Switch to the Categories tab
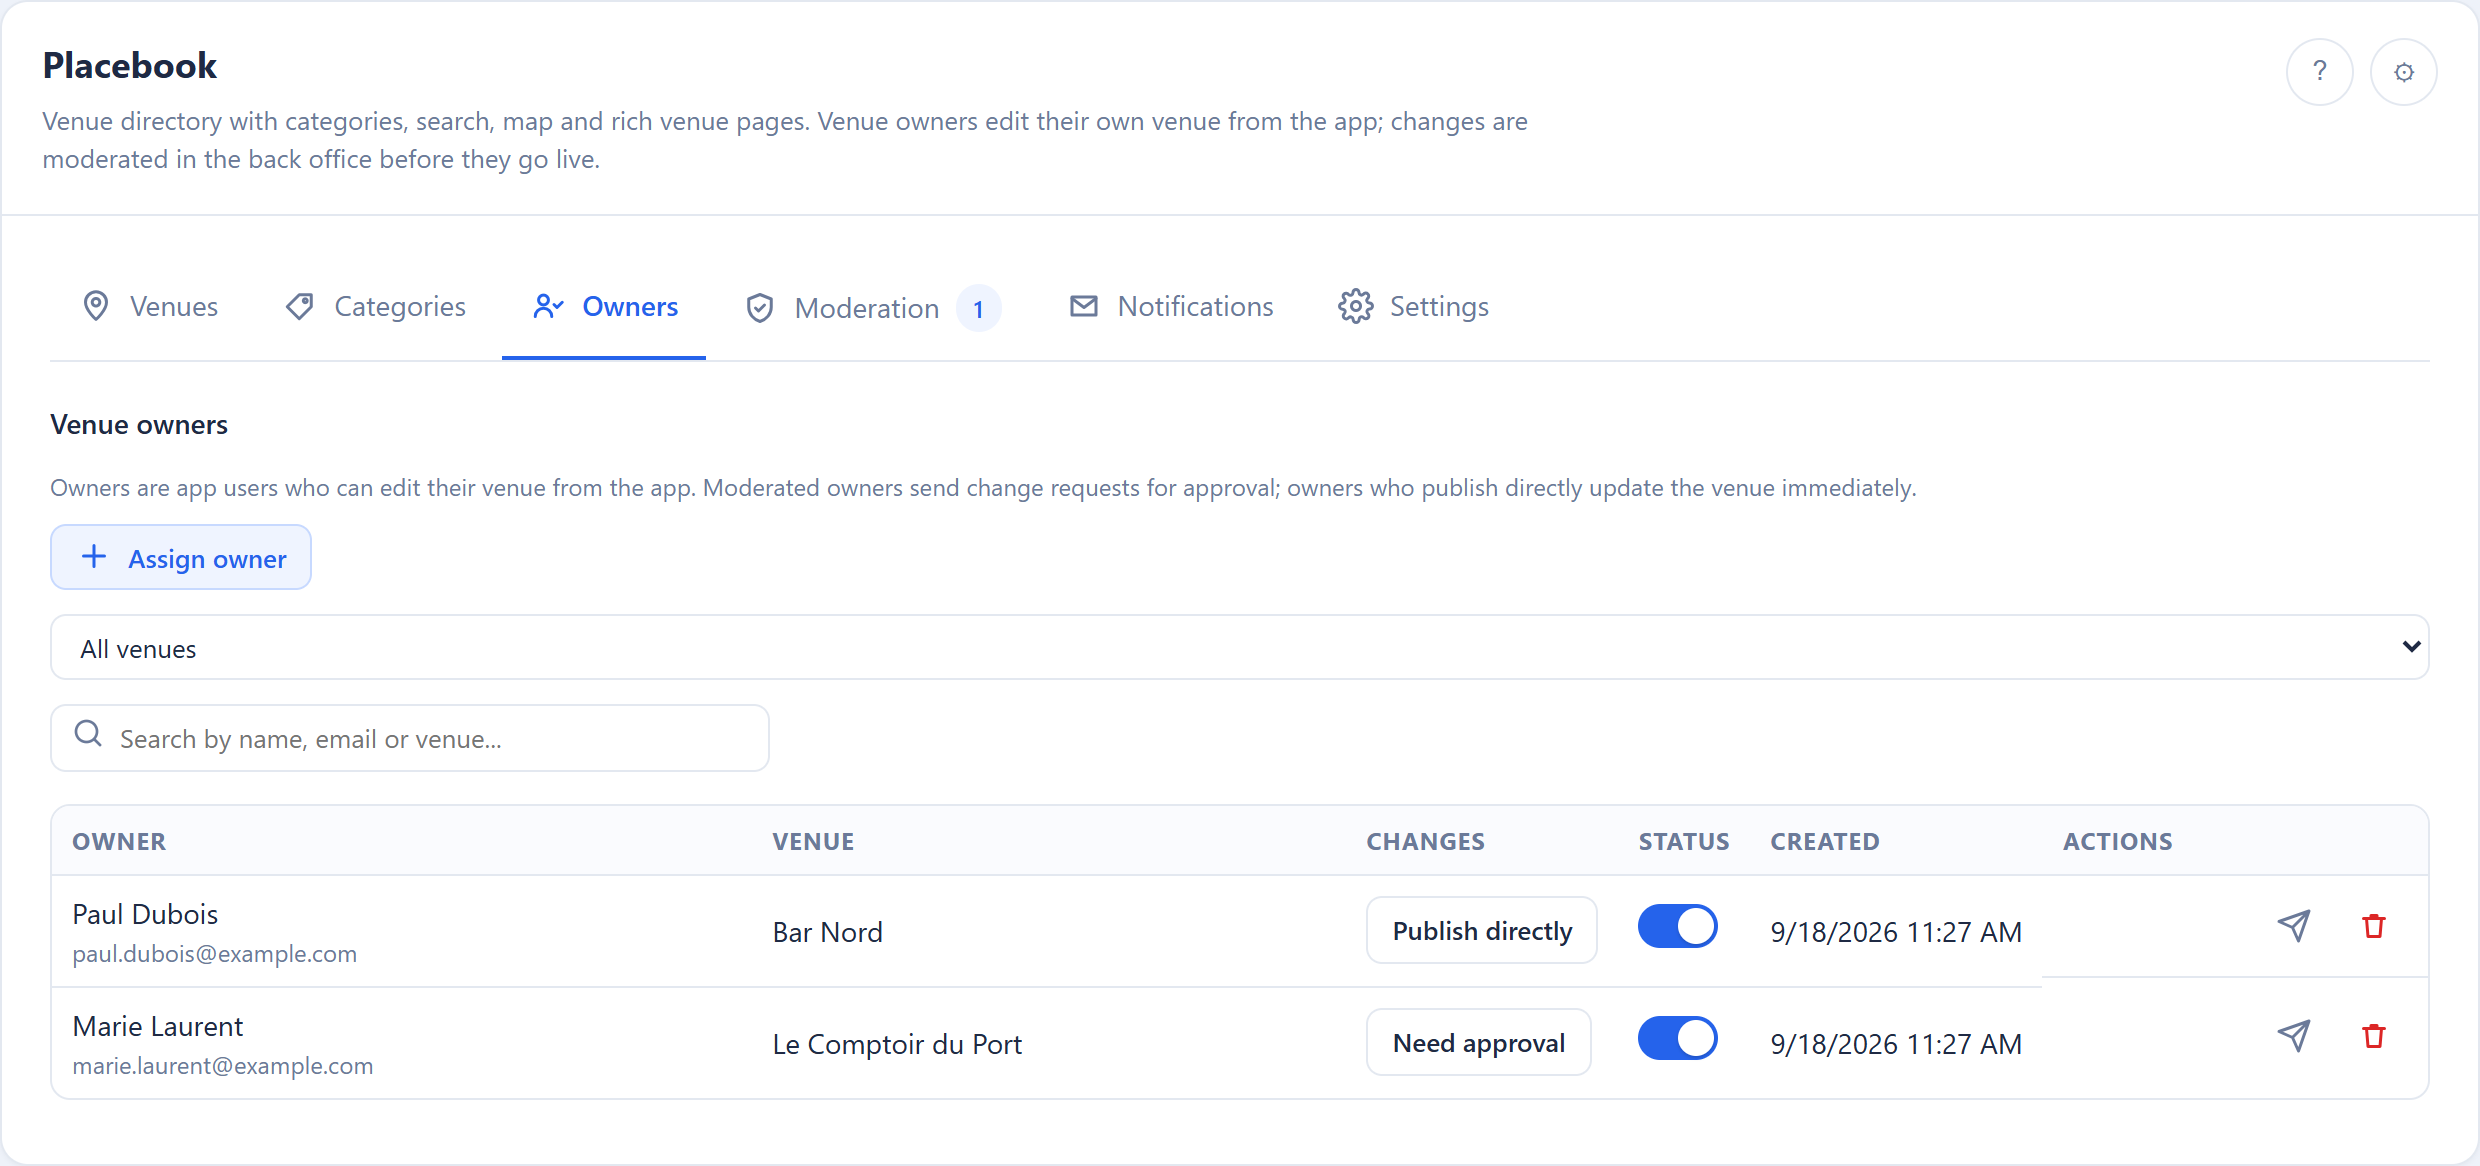Image resolution: width=2480 pixels, height=1166 pixels. pos(375,306)
